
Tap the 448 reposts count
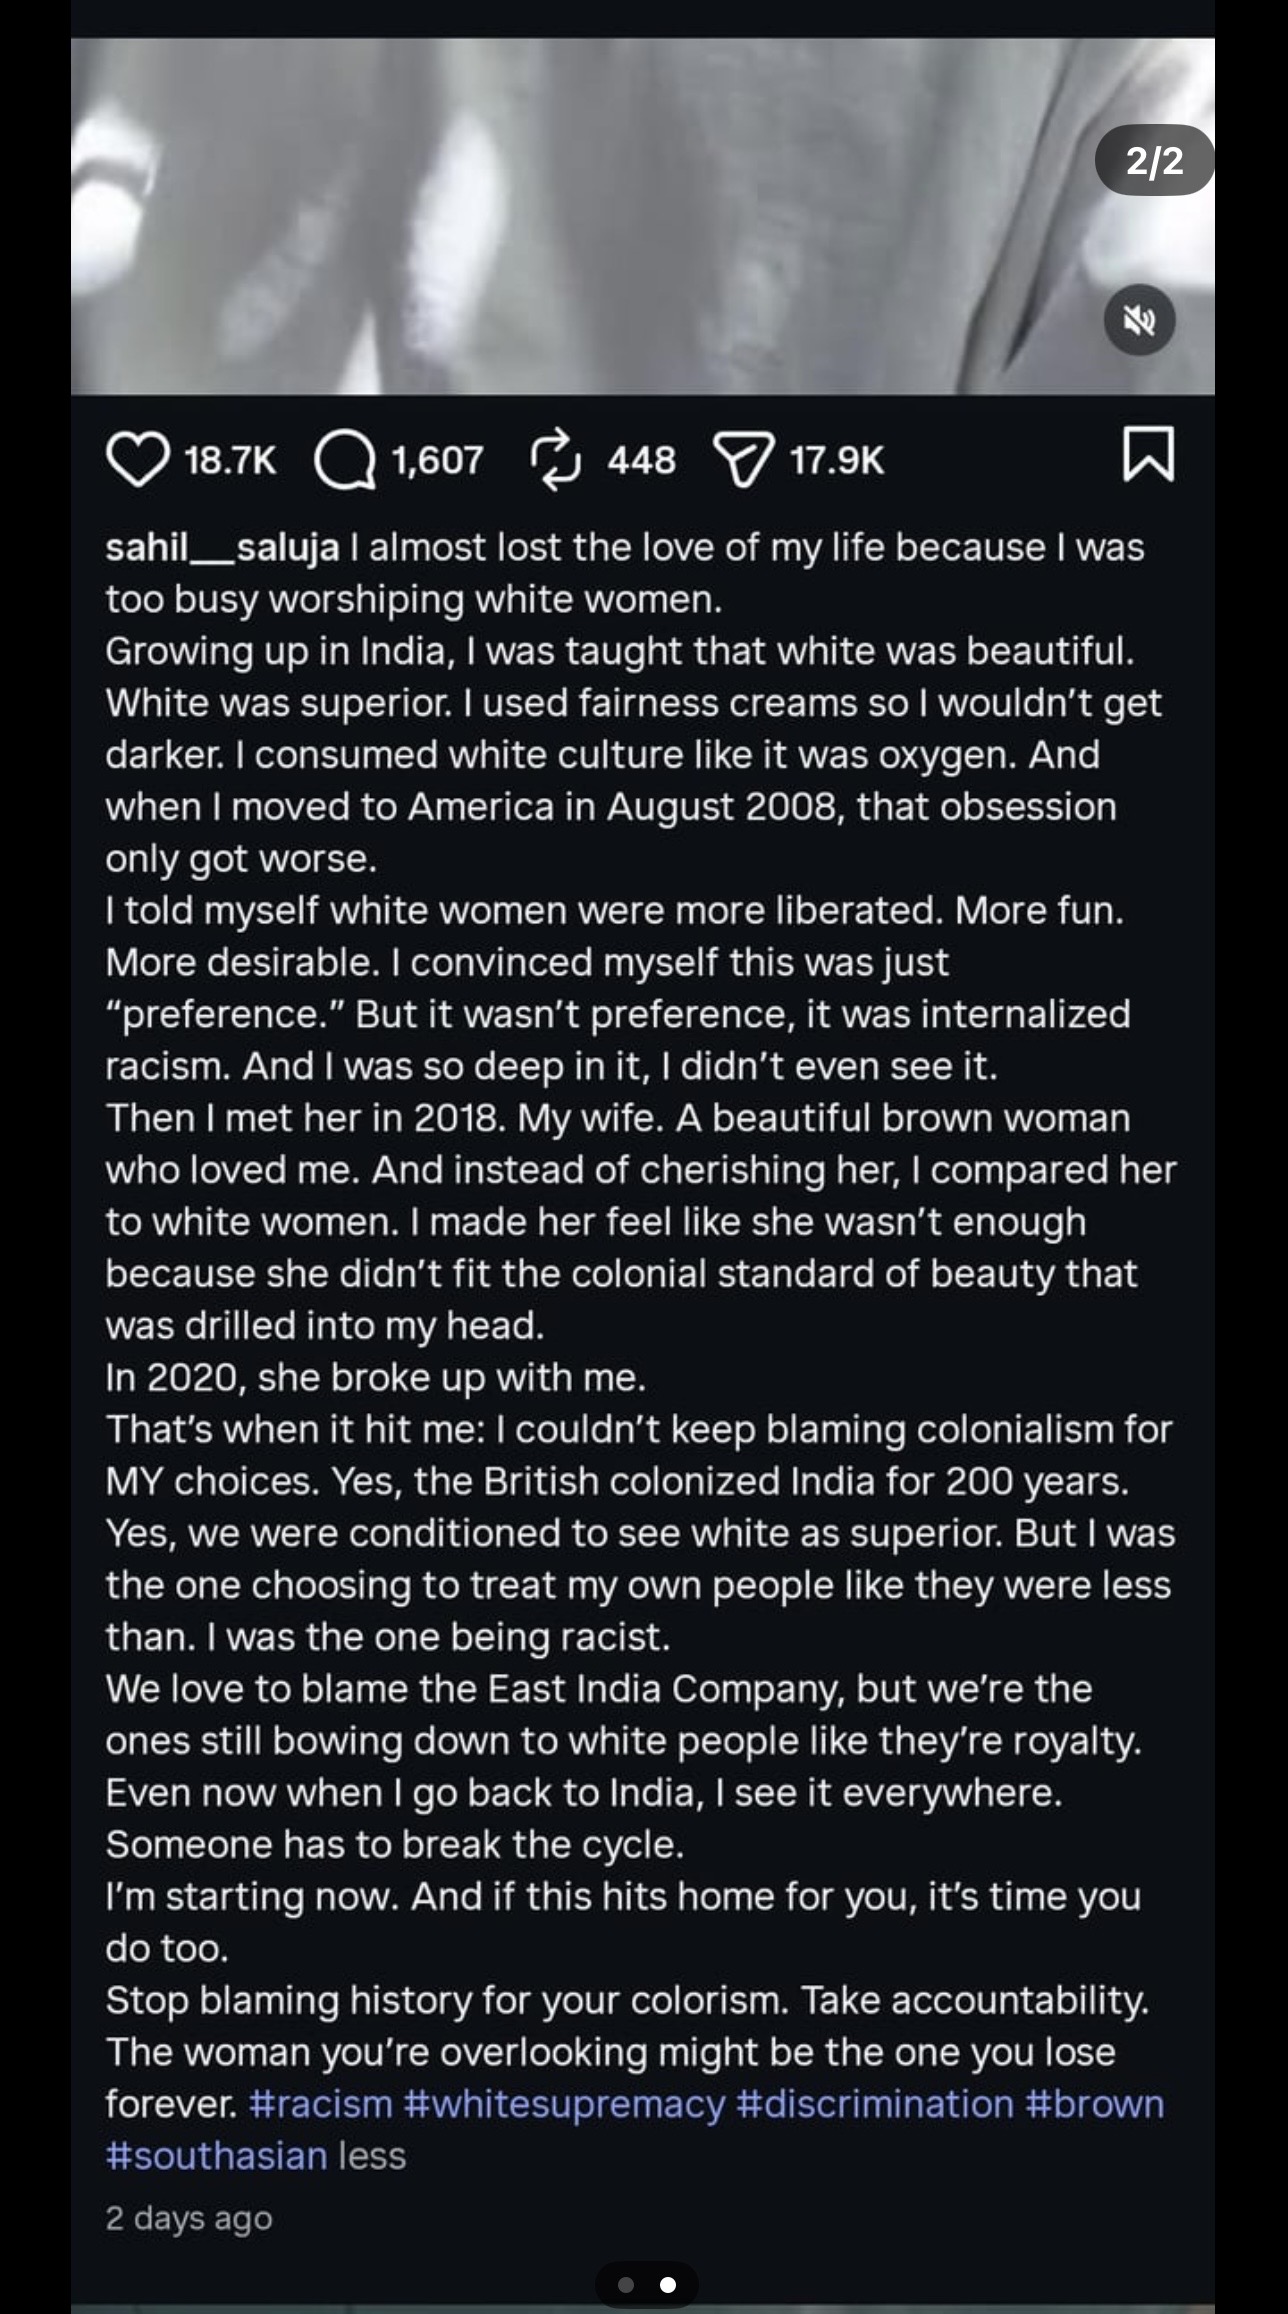pos(642,461)
